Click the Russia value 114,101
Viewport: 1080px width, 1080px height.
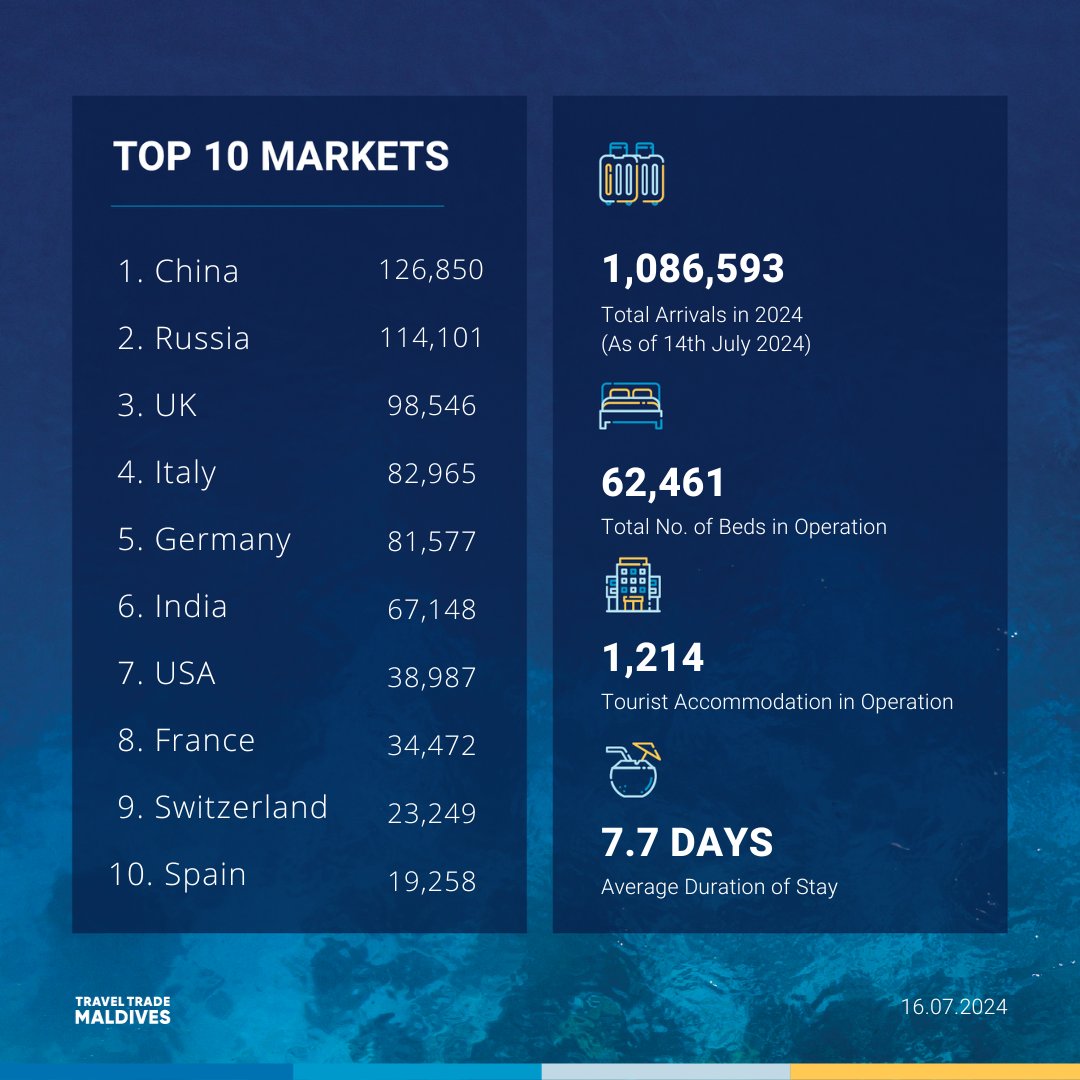pyautogui.click(x=431, y=338)
